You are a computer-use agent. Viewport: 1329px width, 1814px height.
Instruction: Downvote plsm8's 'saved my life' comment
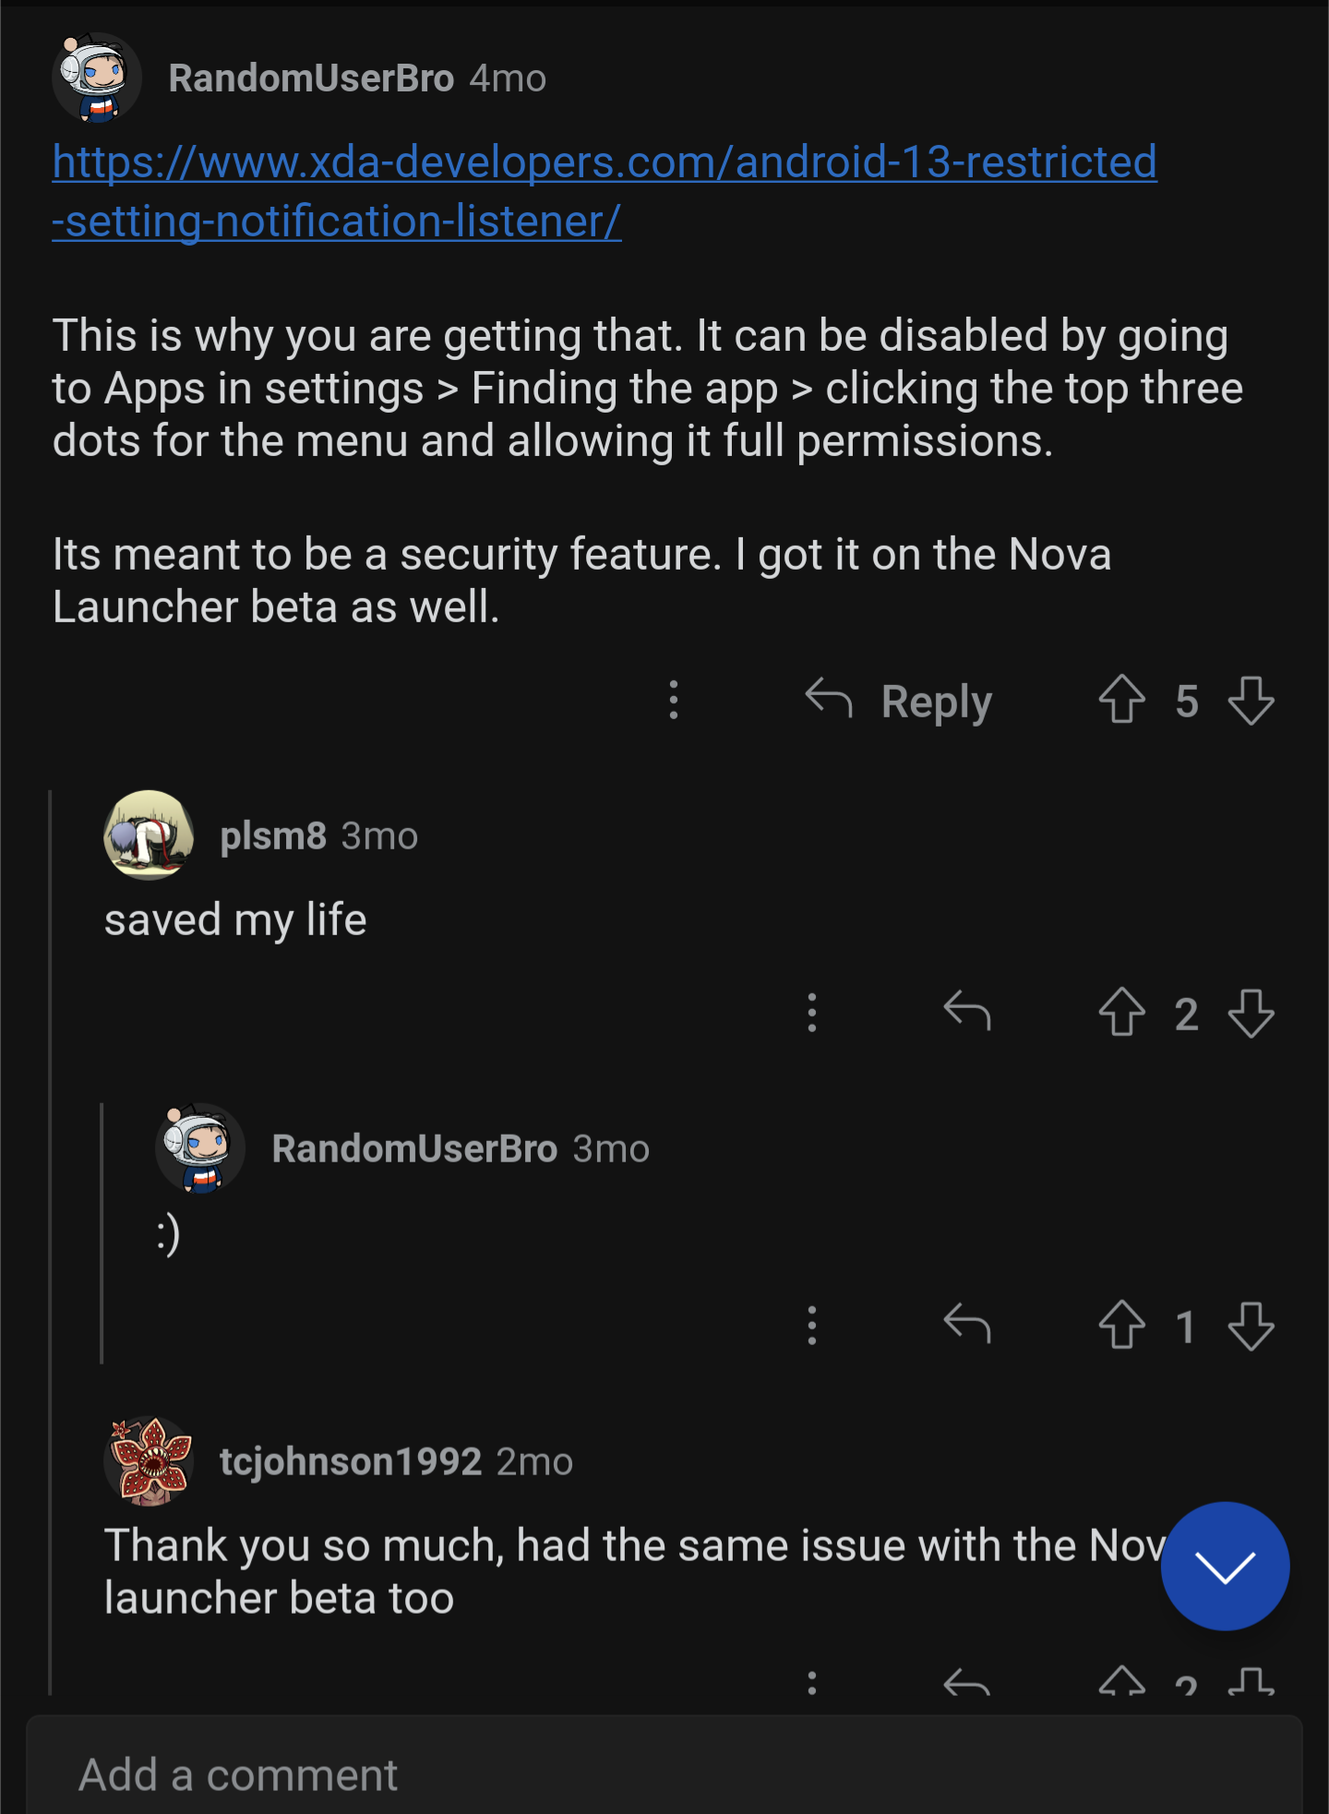[1251, 1013]
